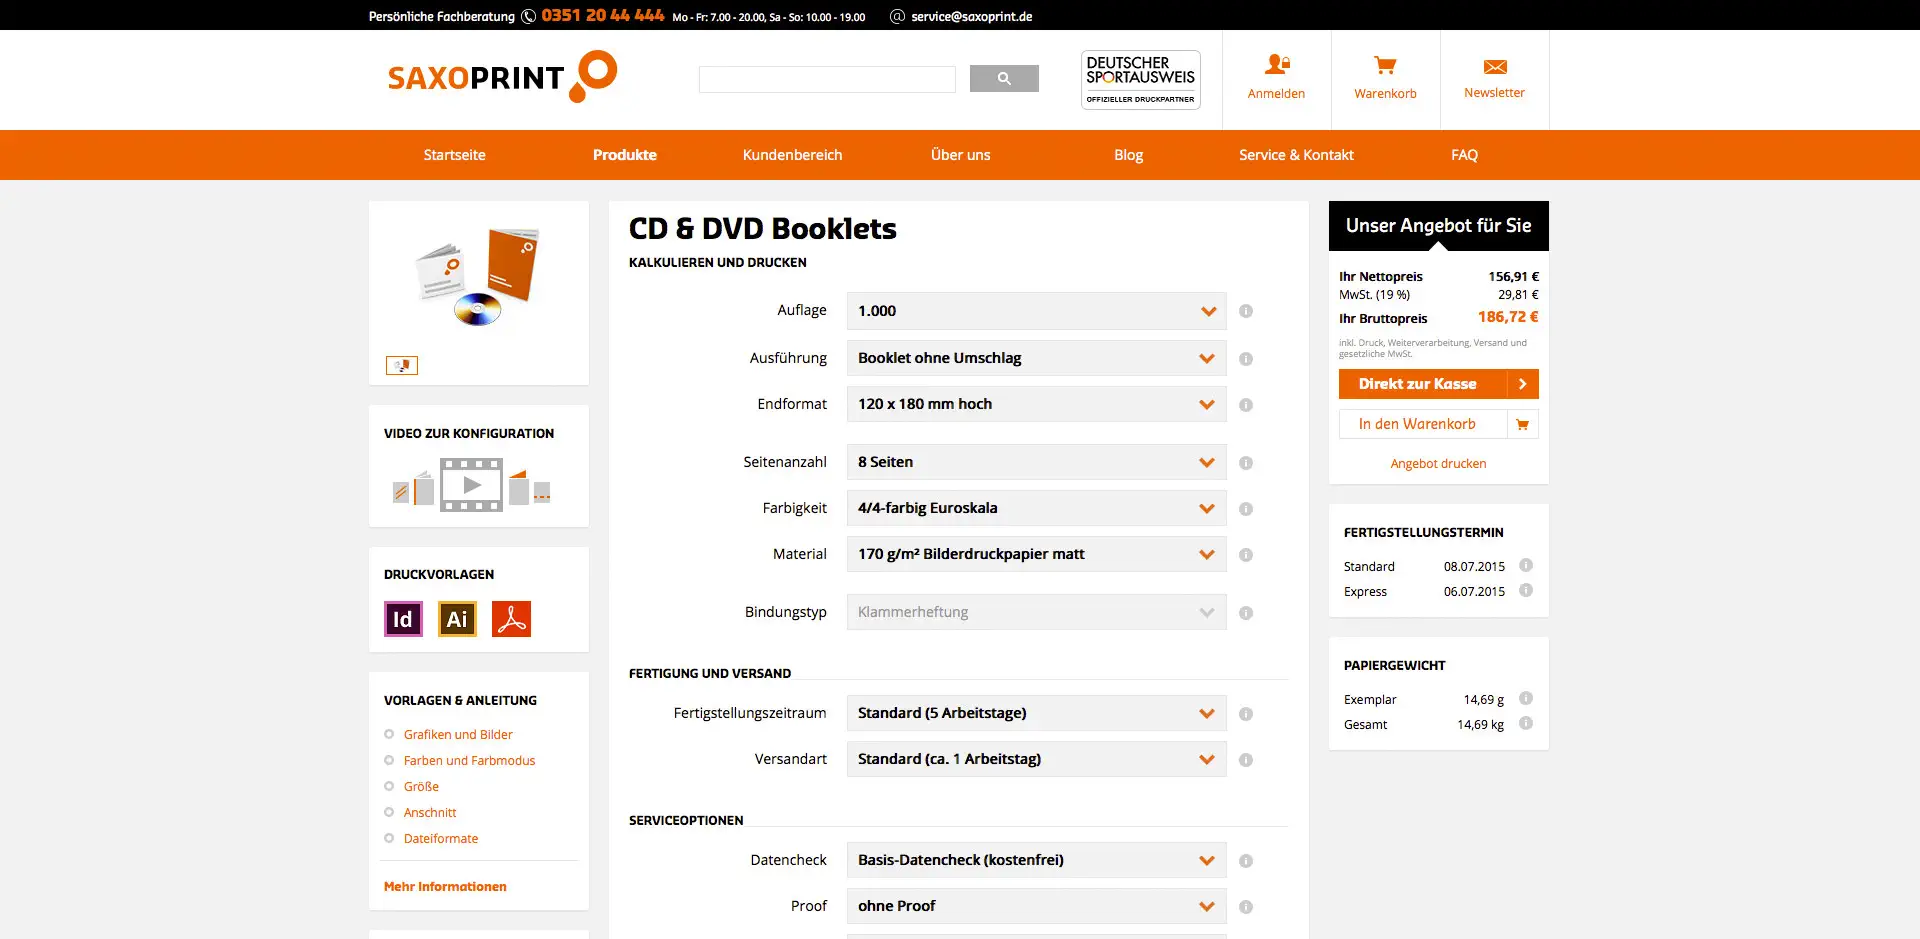Show info icon for Auflage

tap(1246, 311)
